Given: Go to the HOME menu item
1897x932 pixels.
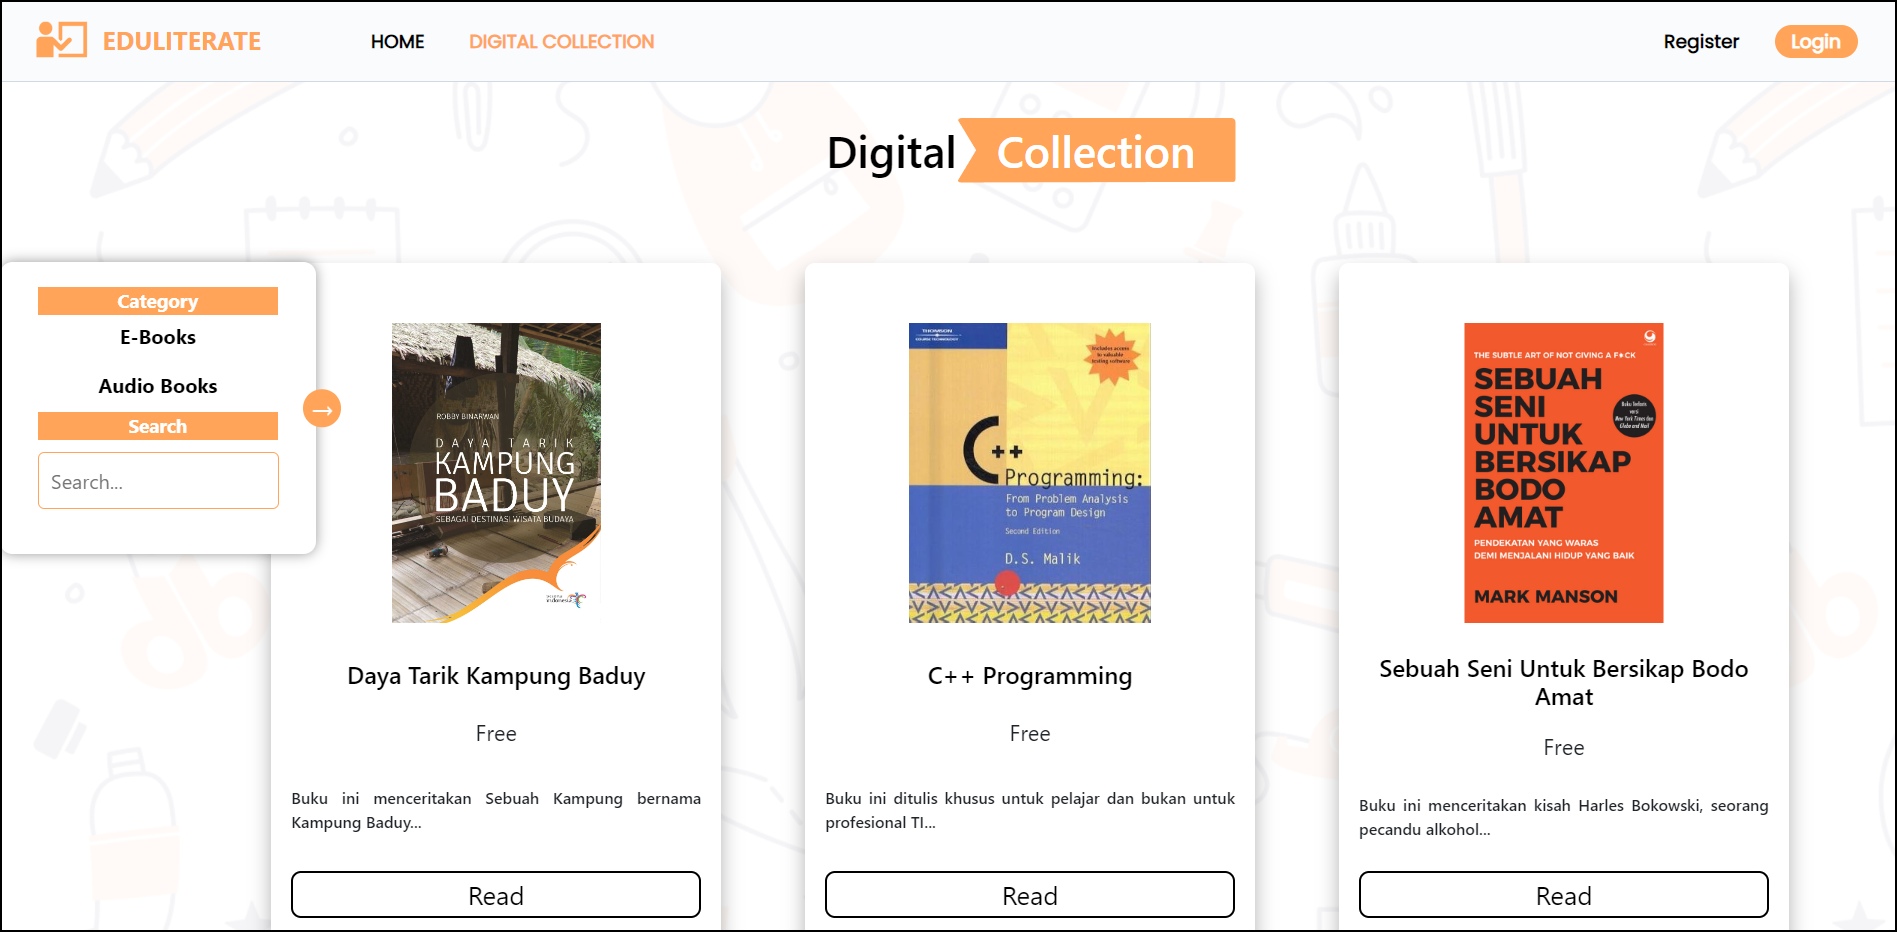Looking at the screenshot, I should (x=397, y=41).
